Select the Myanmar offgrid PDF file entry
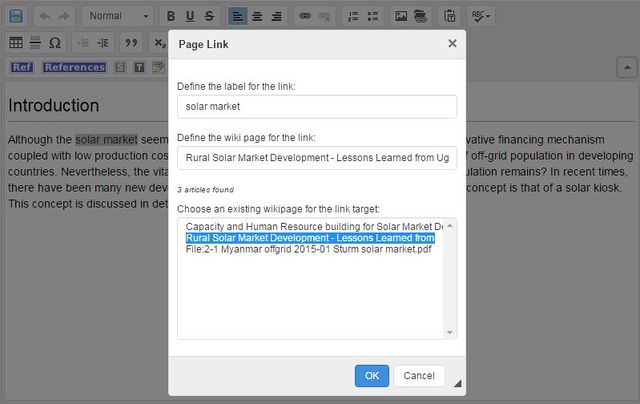The width and height of the screenshot is (640, 404). [309, 249]
